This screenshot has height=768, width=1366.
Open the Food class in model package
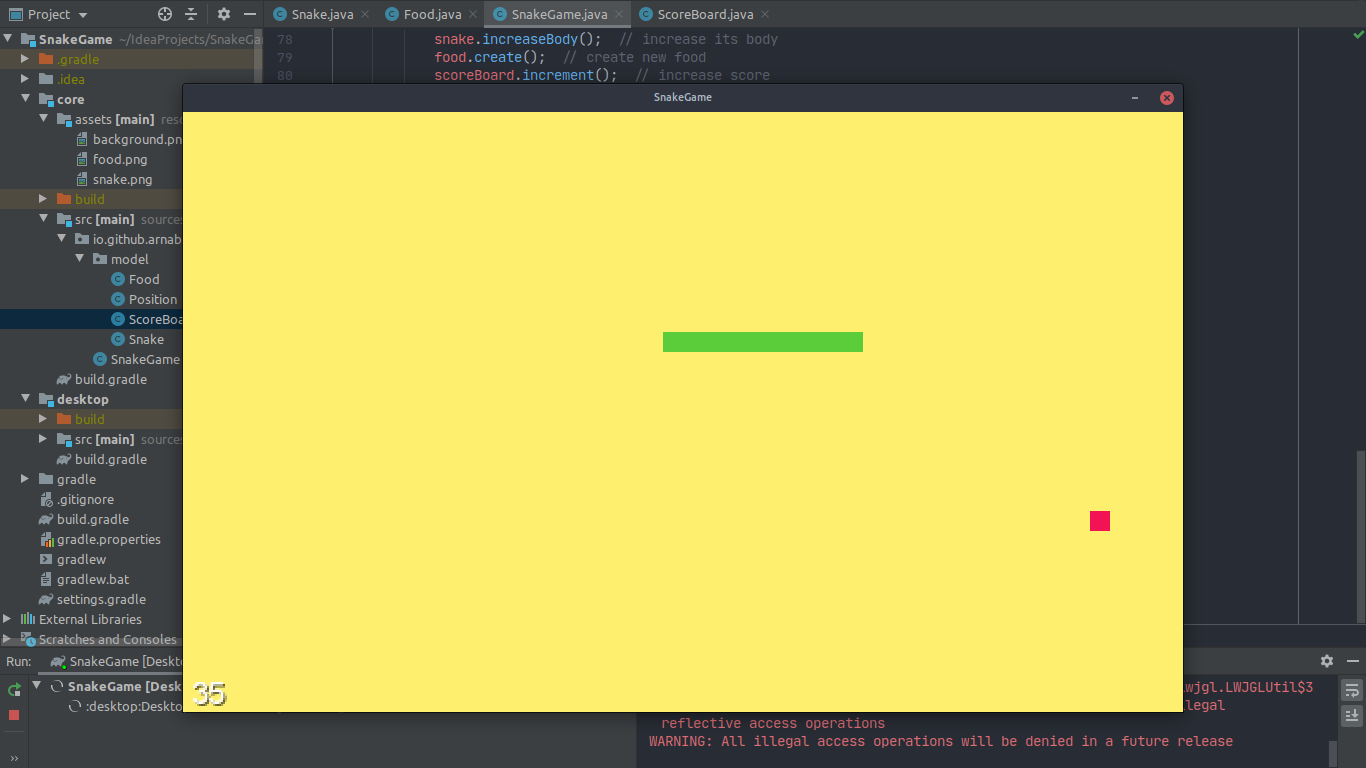tap(135, 279)
